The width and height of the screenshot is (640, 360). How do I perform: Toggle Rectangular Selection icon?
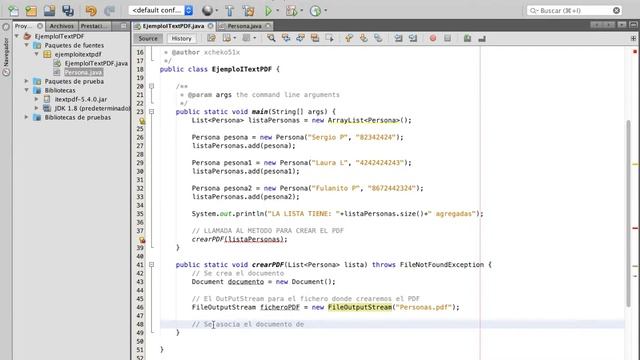pyautogui.click(x=329, y=38)
